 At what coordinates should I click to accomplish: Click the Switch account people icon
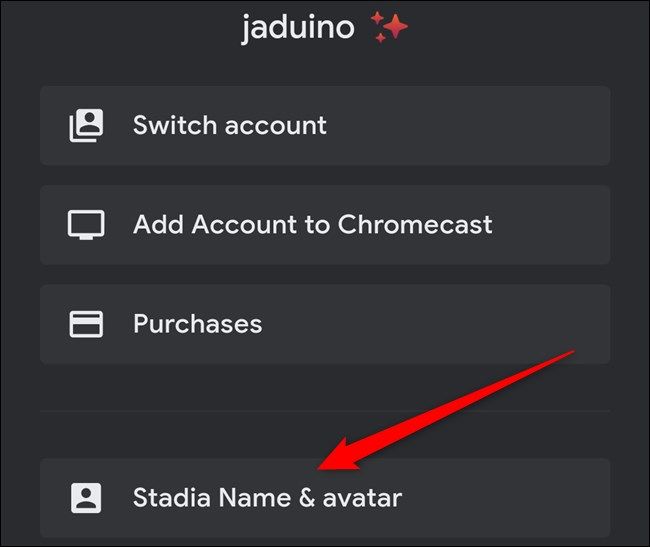pyautogui.click(x=86, y=125)
